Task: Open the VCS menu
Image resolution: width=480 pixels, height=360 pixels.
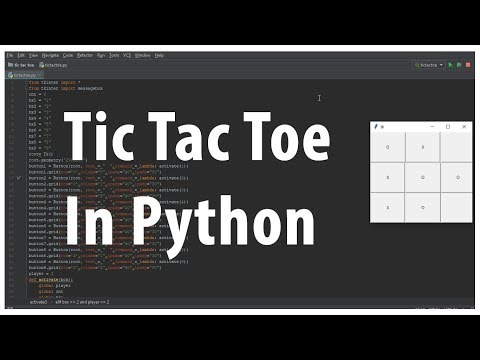Action: [x=127, y=55]
